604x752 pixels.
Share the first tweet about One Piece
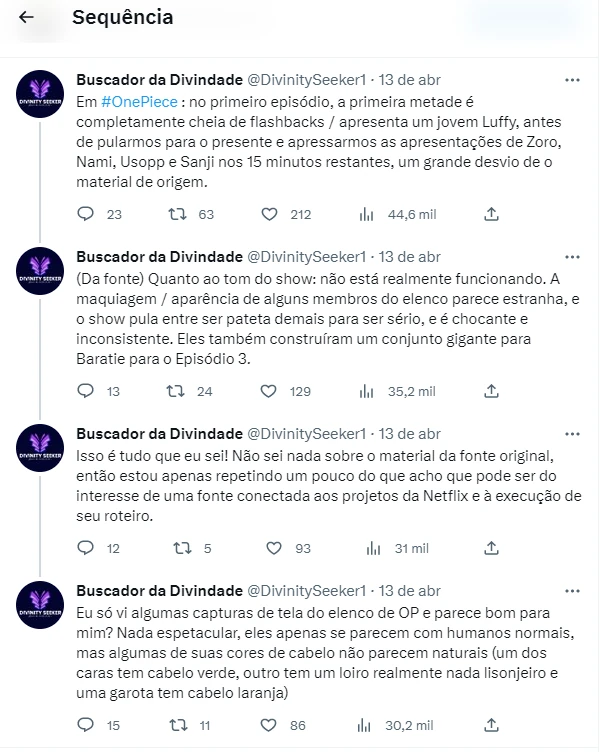[491, 214]
